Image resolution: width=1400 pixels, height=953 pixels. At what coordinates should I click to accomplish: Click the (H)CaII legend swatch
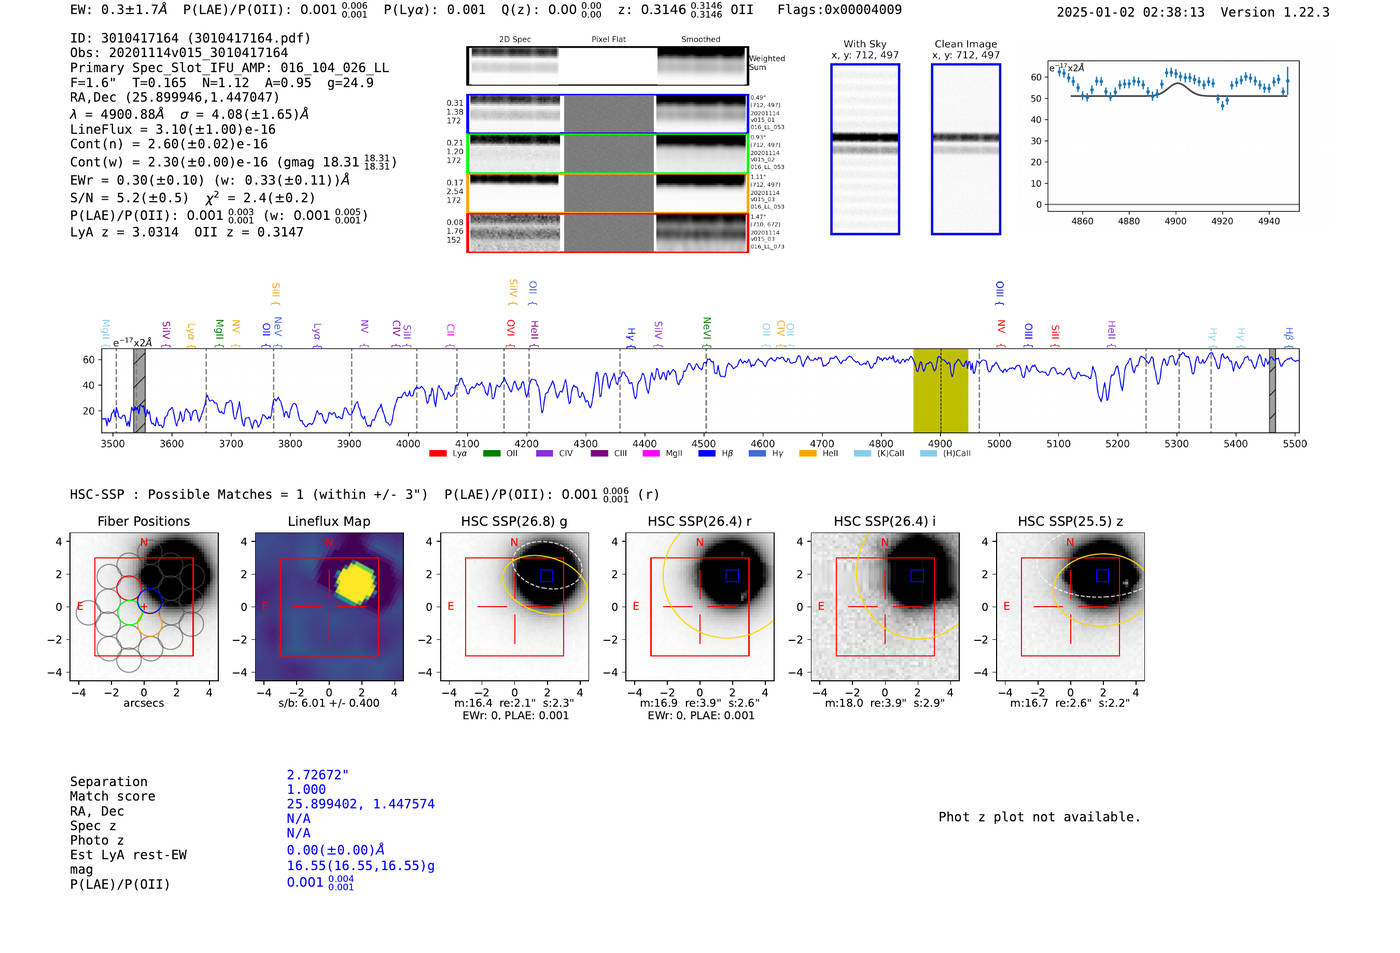point(928,454)
